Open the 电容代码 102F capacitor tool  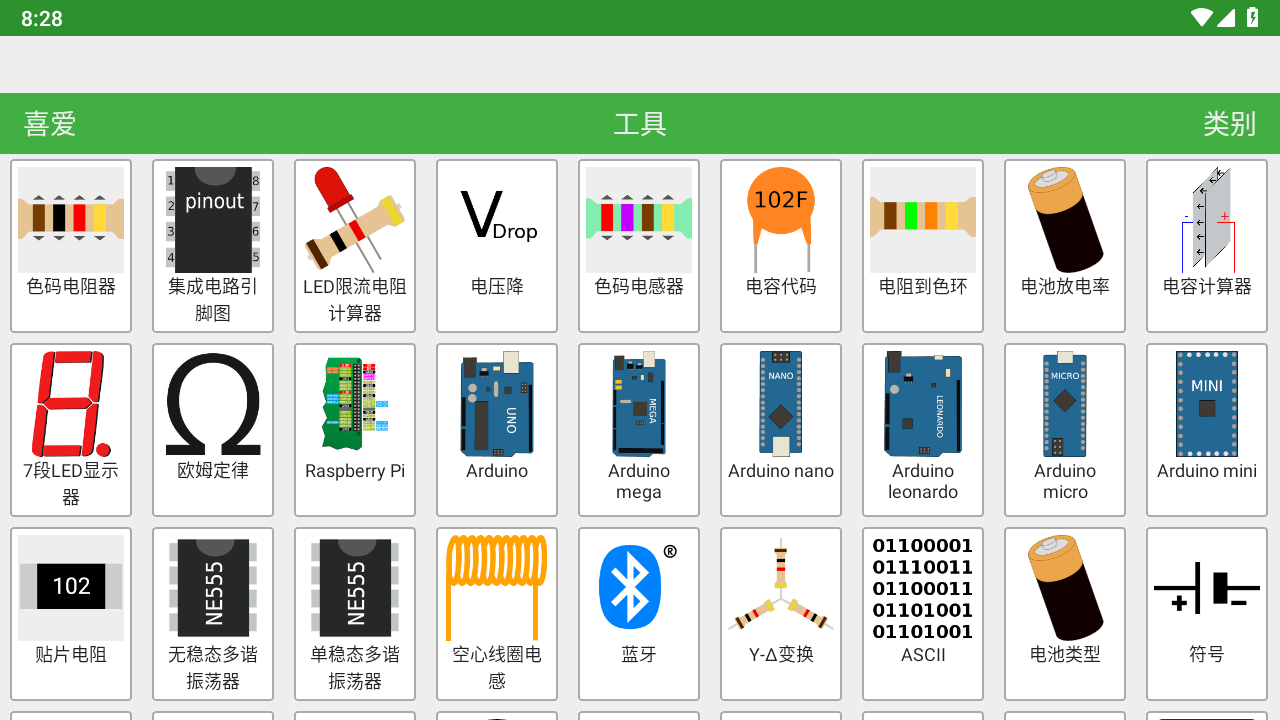781,246
